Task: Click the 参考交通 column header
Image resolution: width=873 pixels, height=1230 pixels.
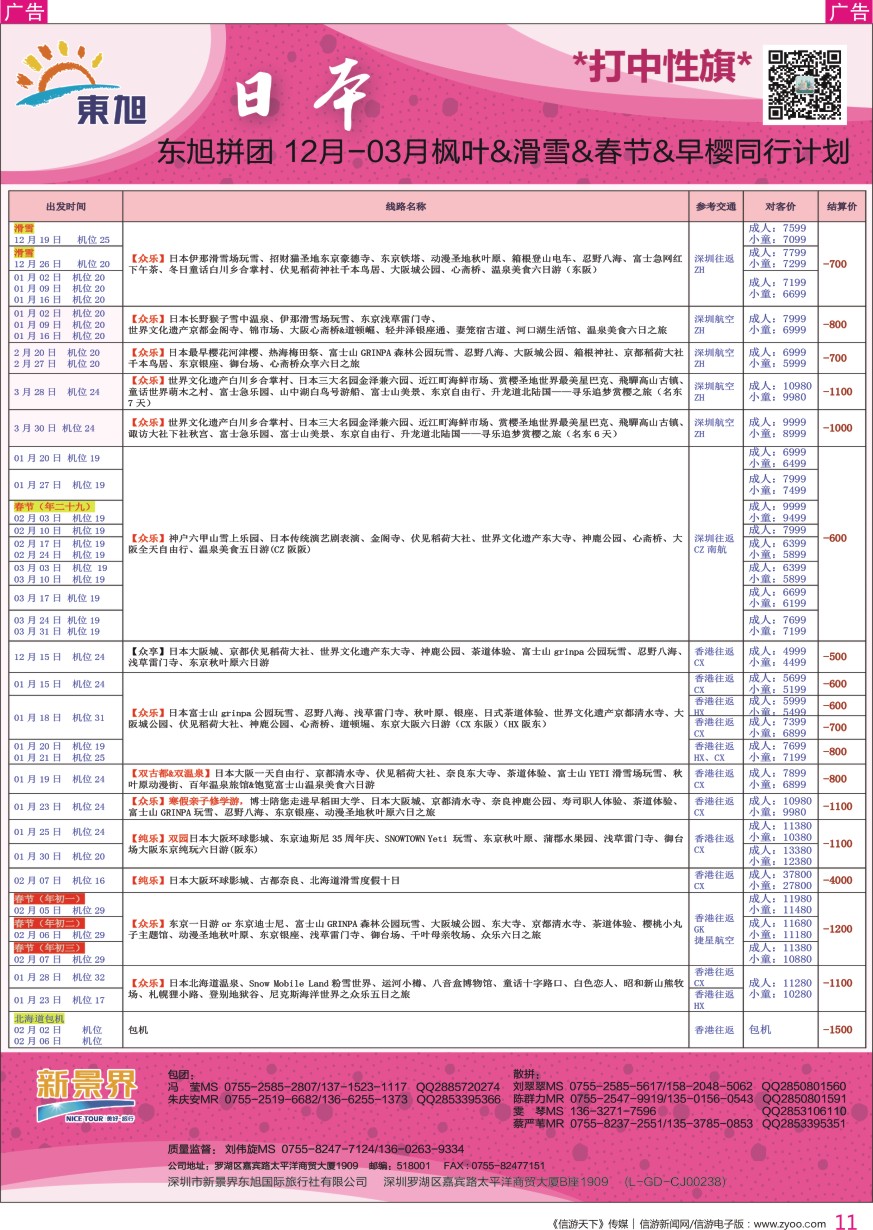Action: click(716, 206)
